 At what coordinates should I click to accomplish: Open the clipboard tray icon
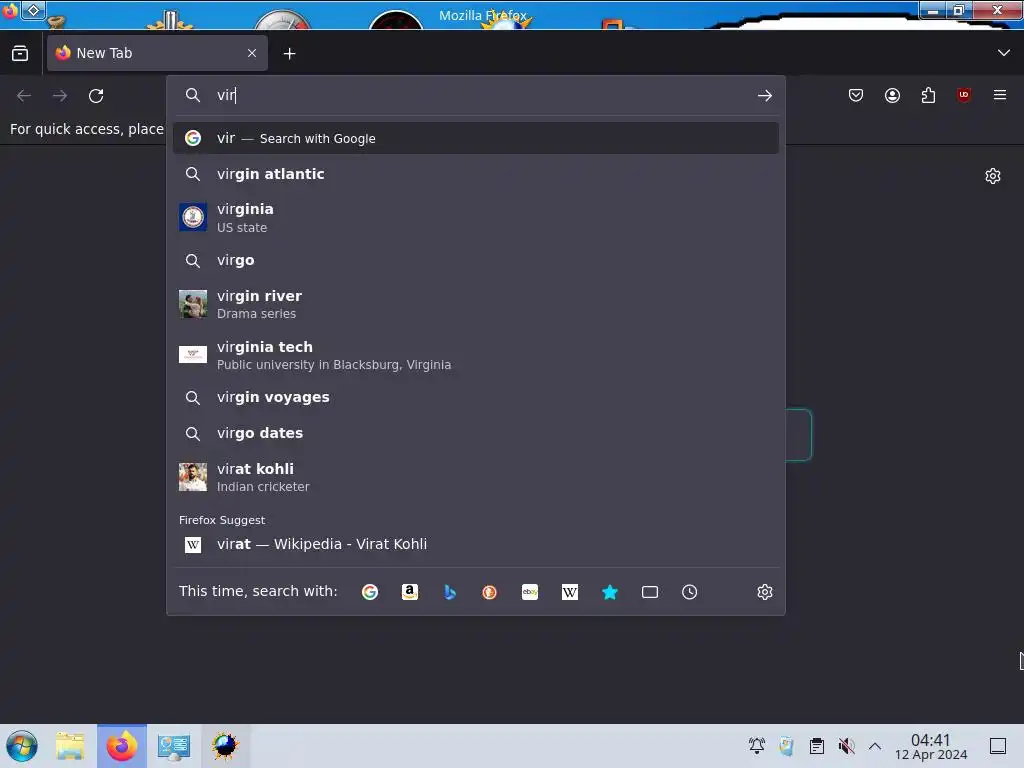click(816, 745)
